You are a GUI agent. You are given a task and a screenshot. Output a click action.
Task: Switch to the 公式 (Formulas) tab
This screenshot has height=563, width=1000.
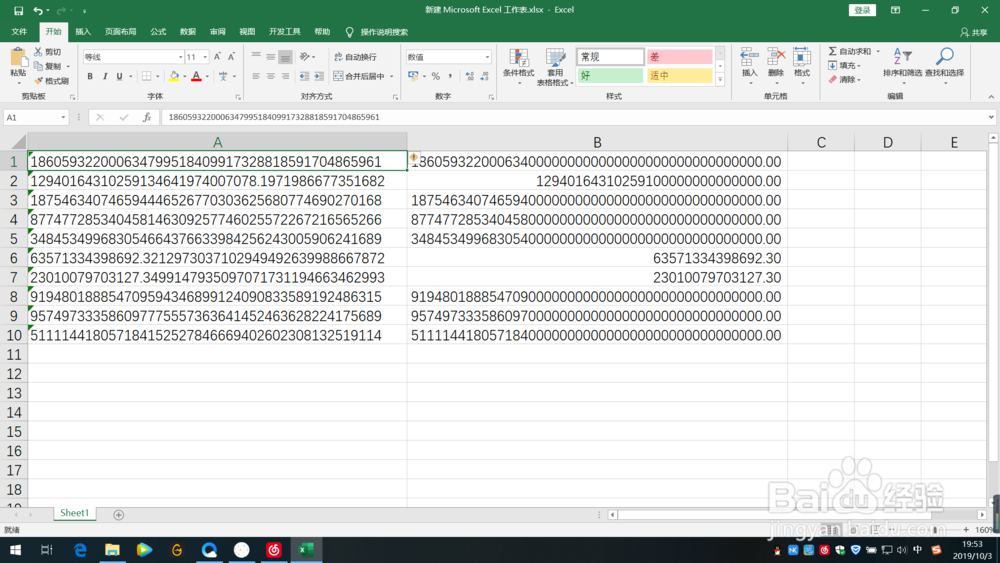[x=158, y=32]
